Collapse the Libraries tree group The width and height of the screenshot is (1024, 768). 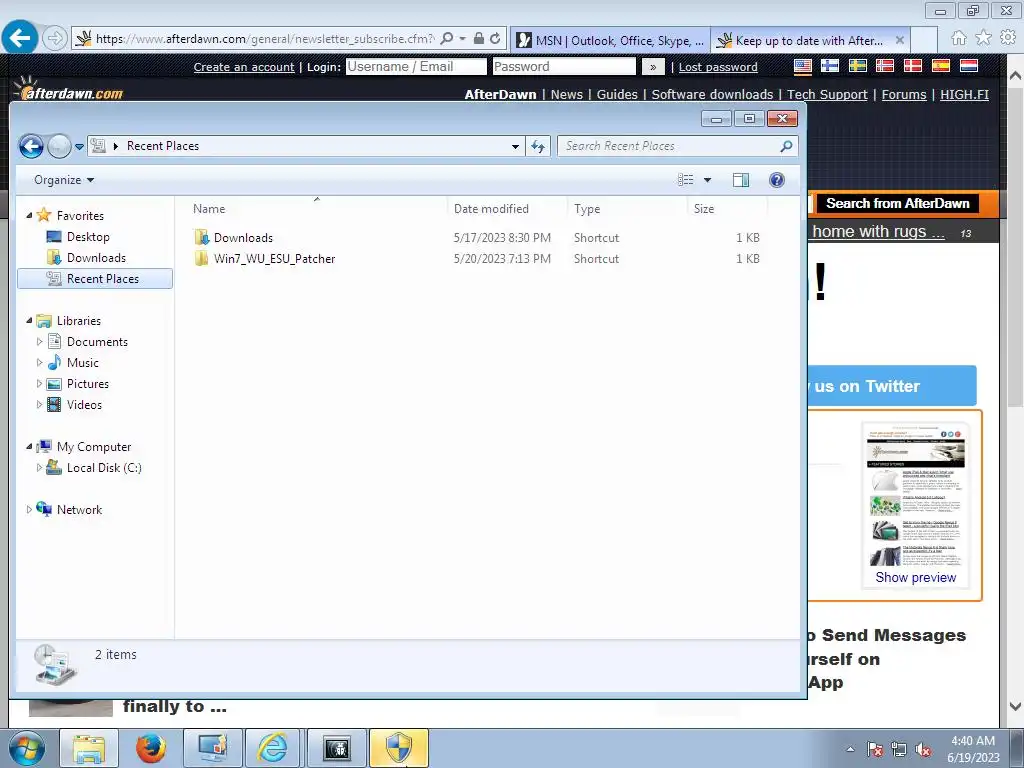[x=29, y=320]
